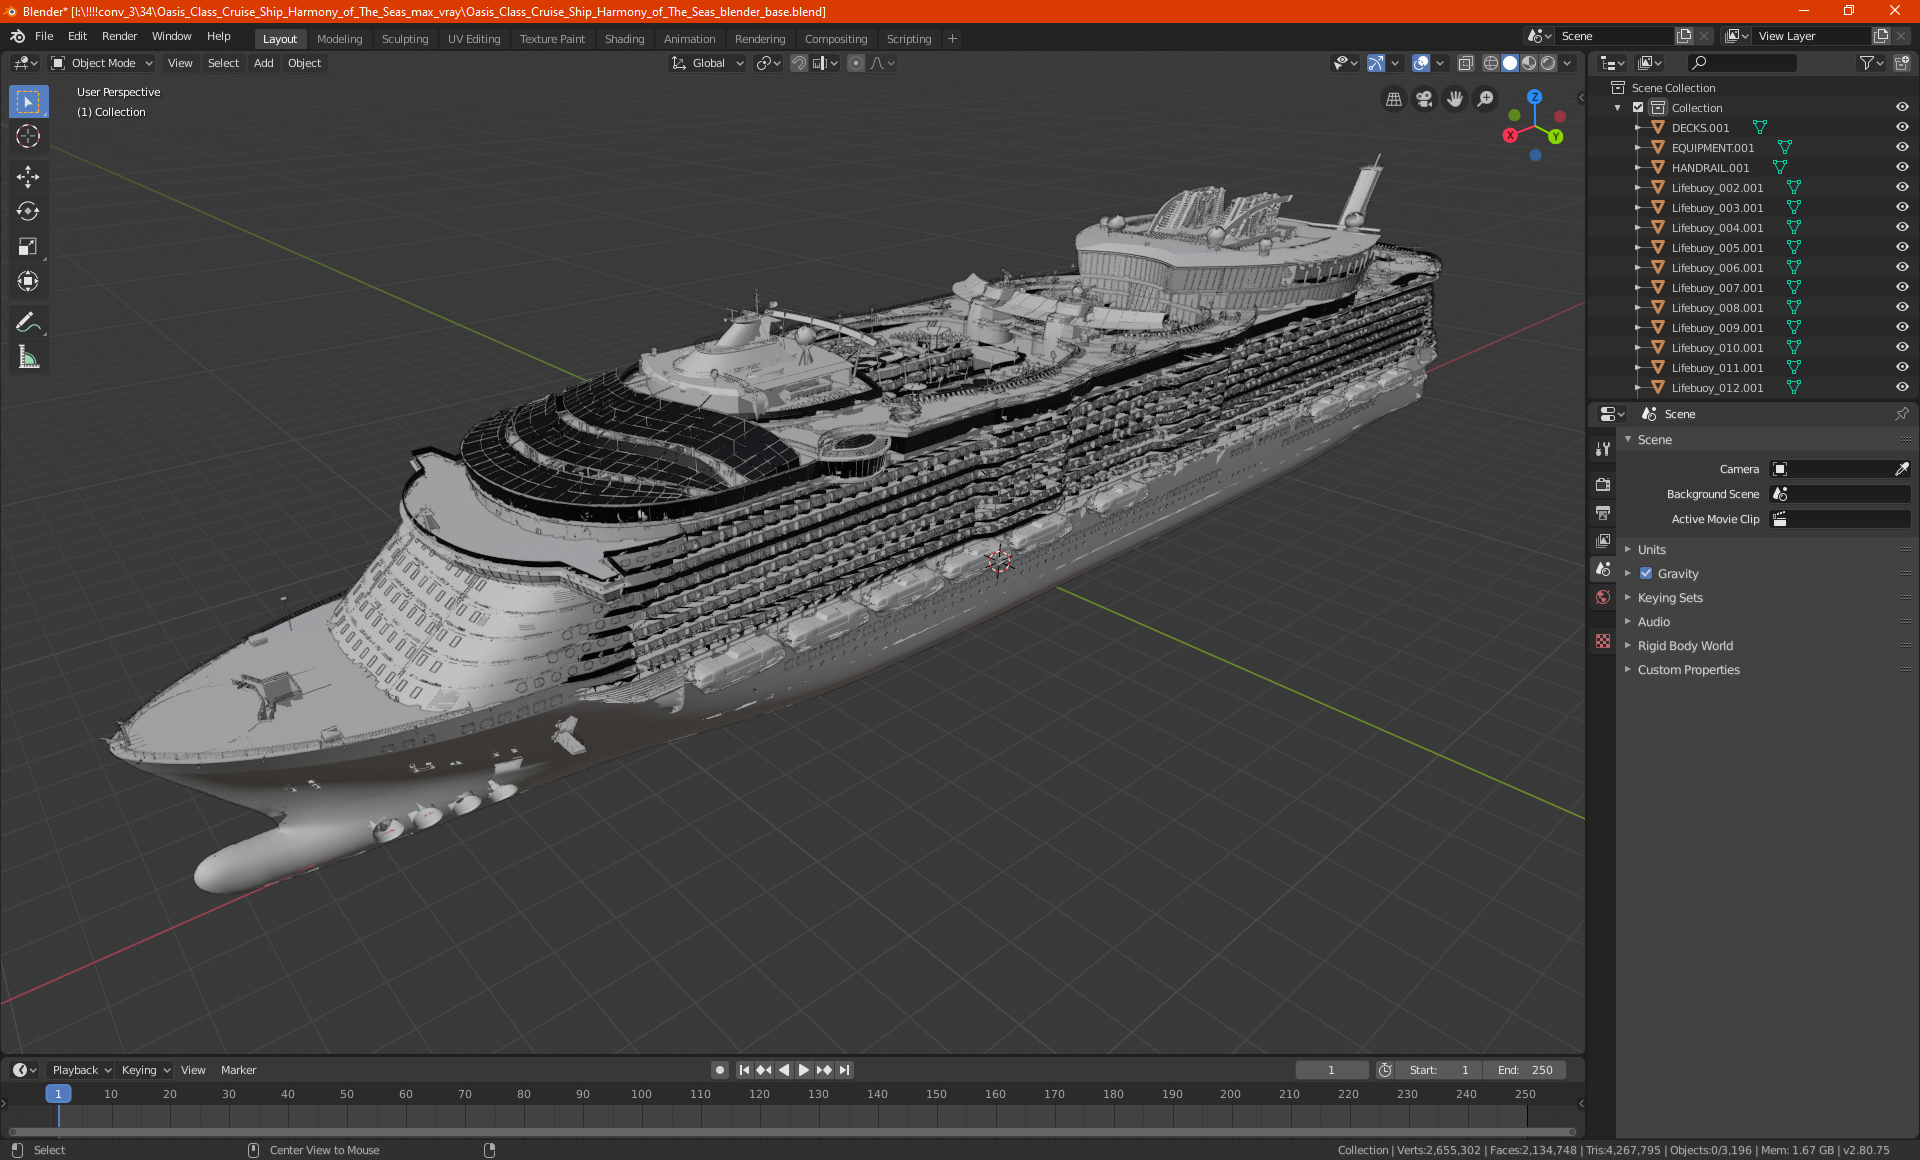Open the Playback dropdown in timeline

coord(81,1070)
